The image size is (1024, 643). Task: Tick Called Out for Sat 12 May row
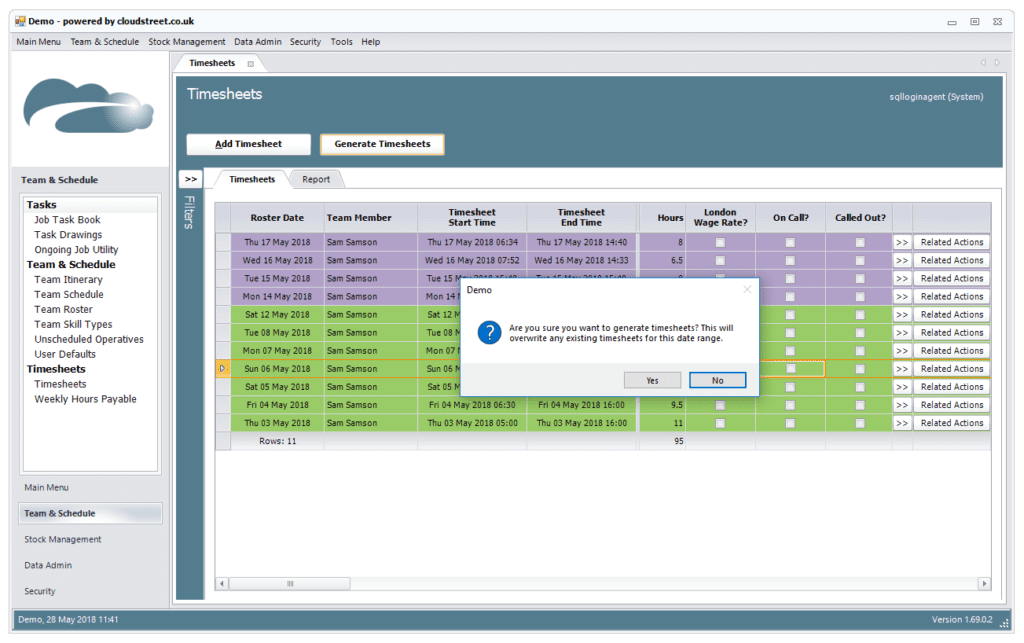tap(860, 314)
